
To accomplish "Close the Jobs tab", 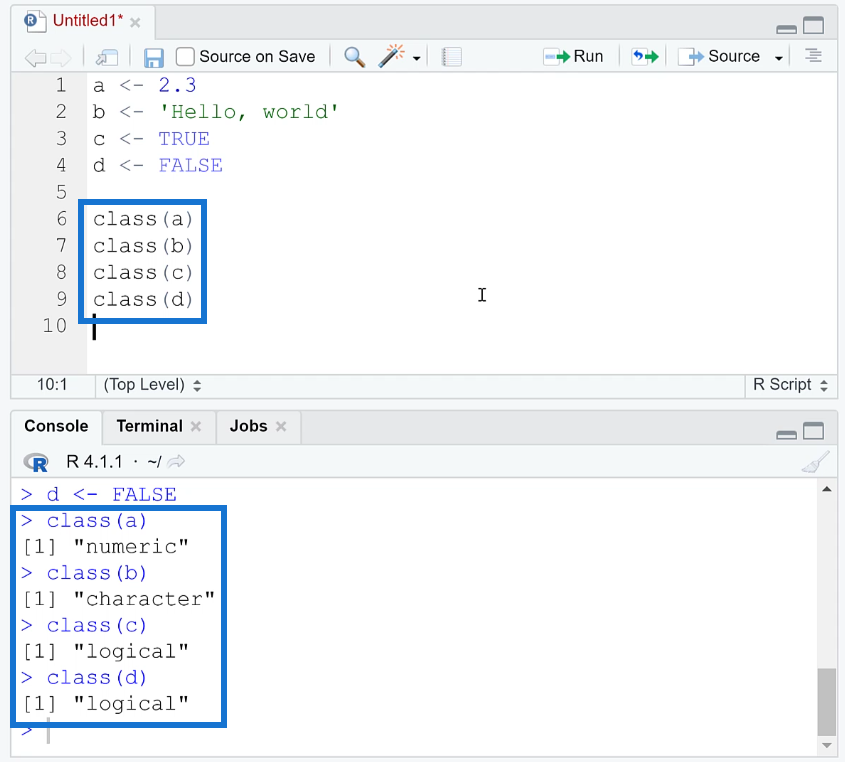I will [281, 427].
